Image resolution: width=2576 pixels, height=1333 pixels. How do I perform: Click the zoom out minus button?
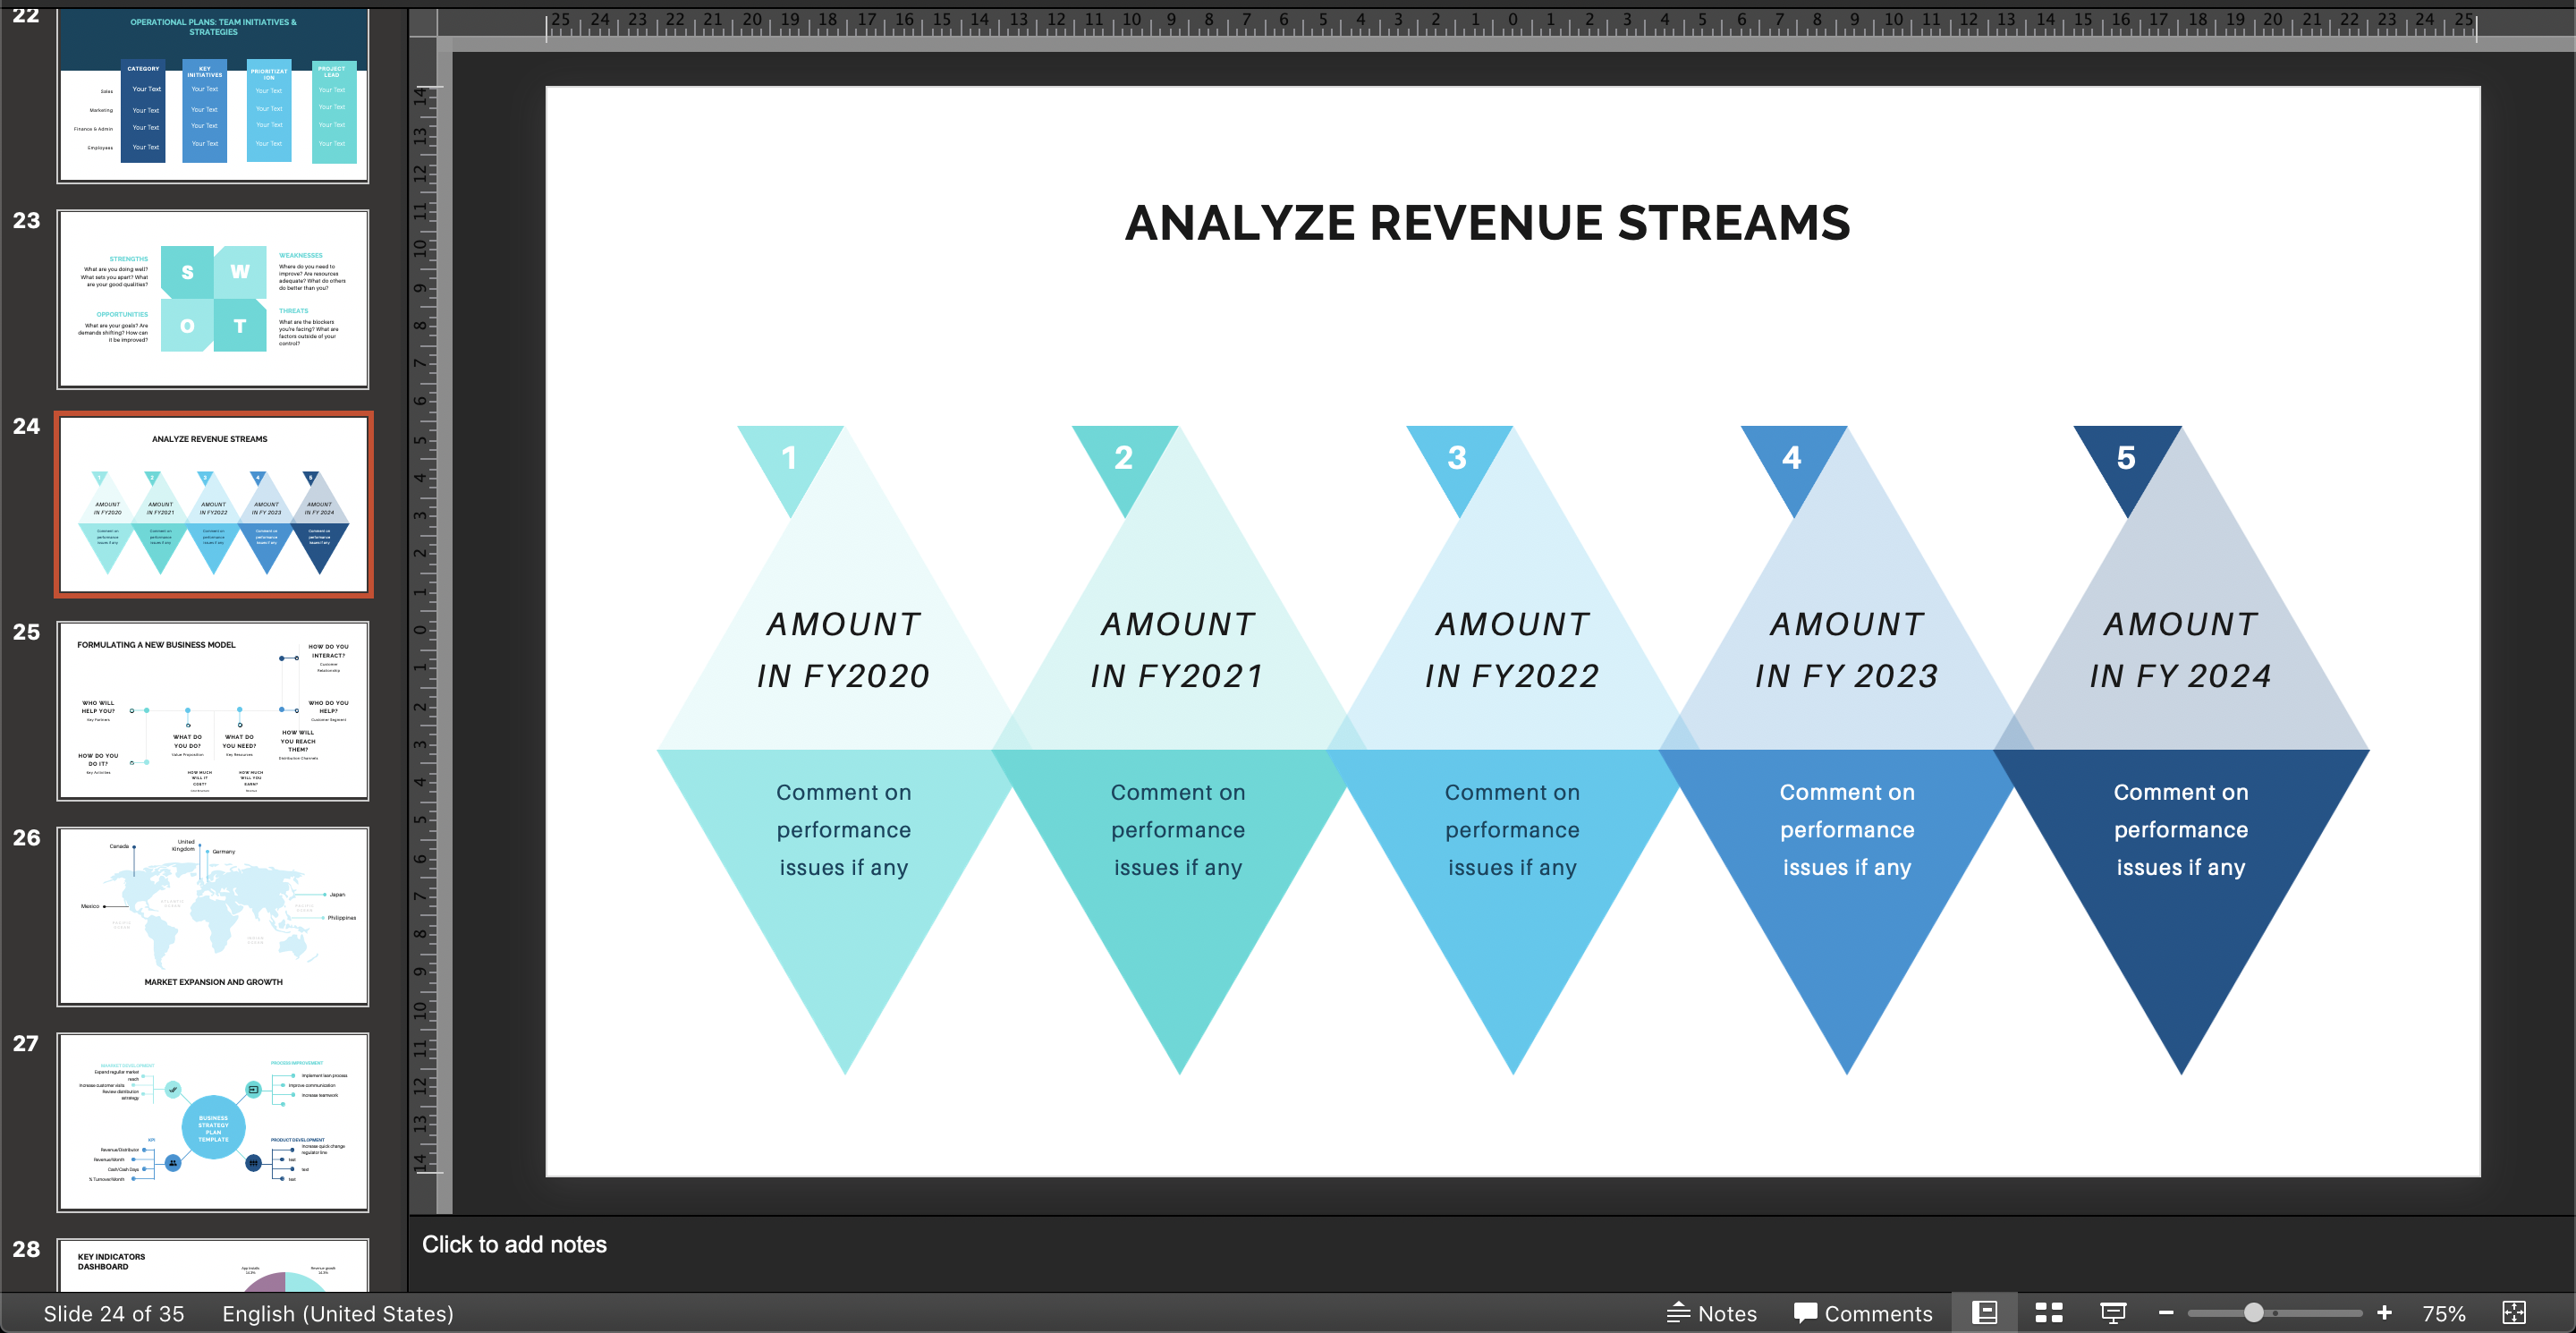coord(2166,1312)
